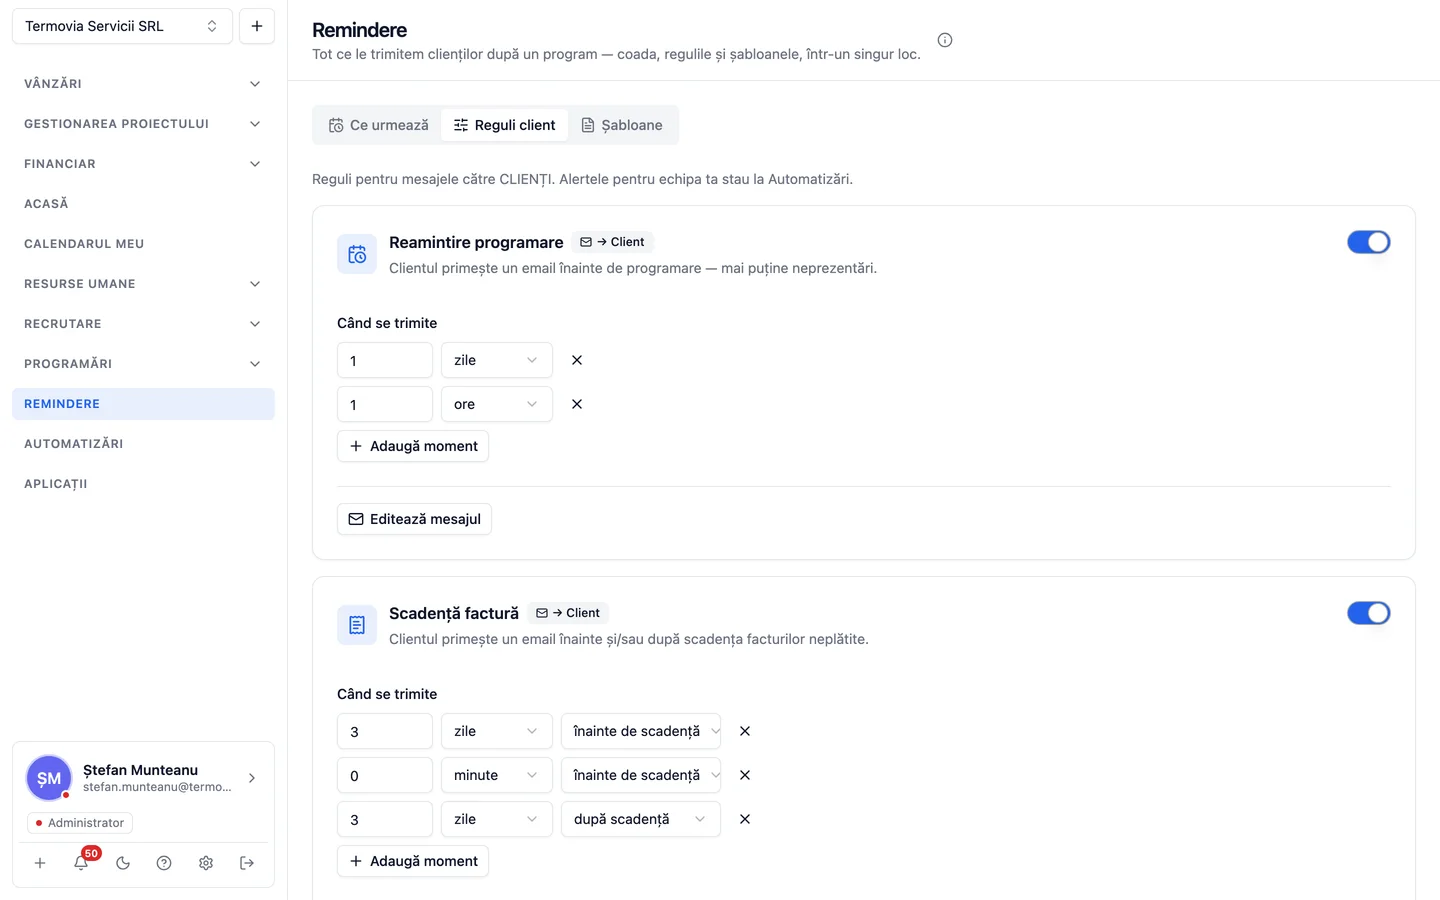Delete the după scadență moment row
This screenshot has width=1440, height=900.
click(745, 819)
